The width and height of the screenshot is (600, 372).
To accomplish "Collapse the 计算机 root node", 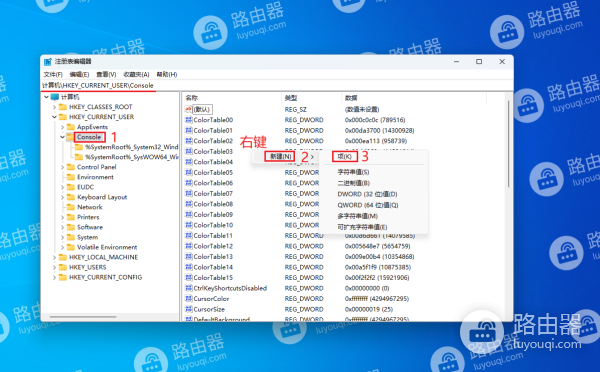I will click(46, 97).
